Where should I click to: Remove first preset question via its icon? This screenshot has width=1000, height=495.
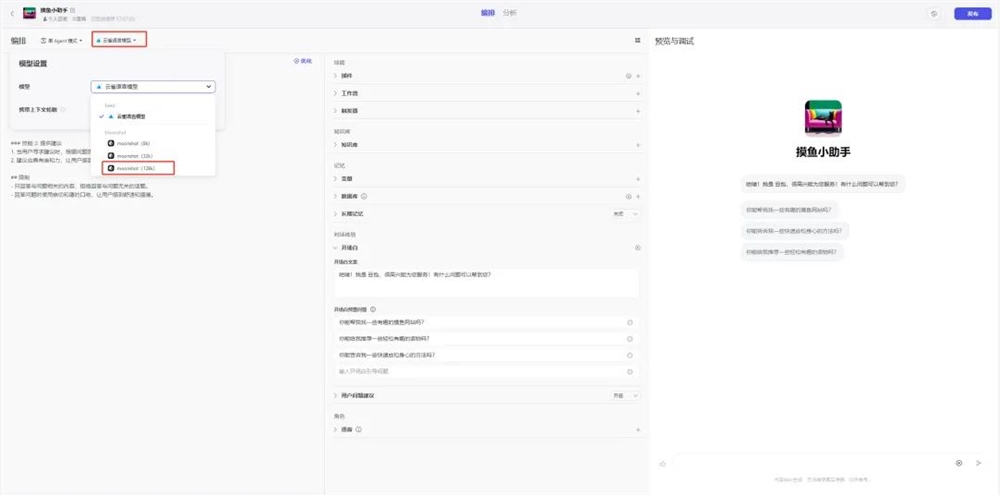click(629, 322)
